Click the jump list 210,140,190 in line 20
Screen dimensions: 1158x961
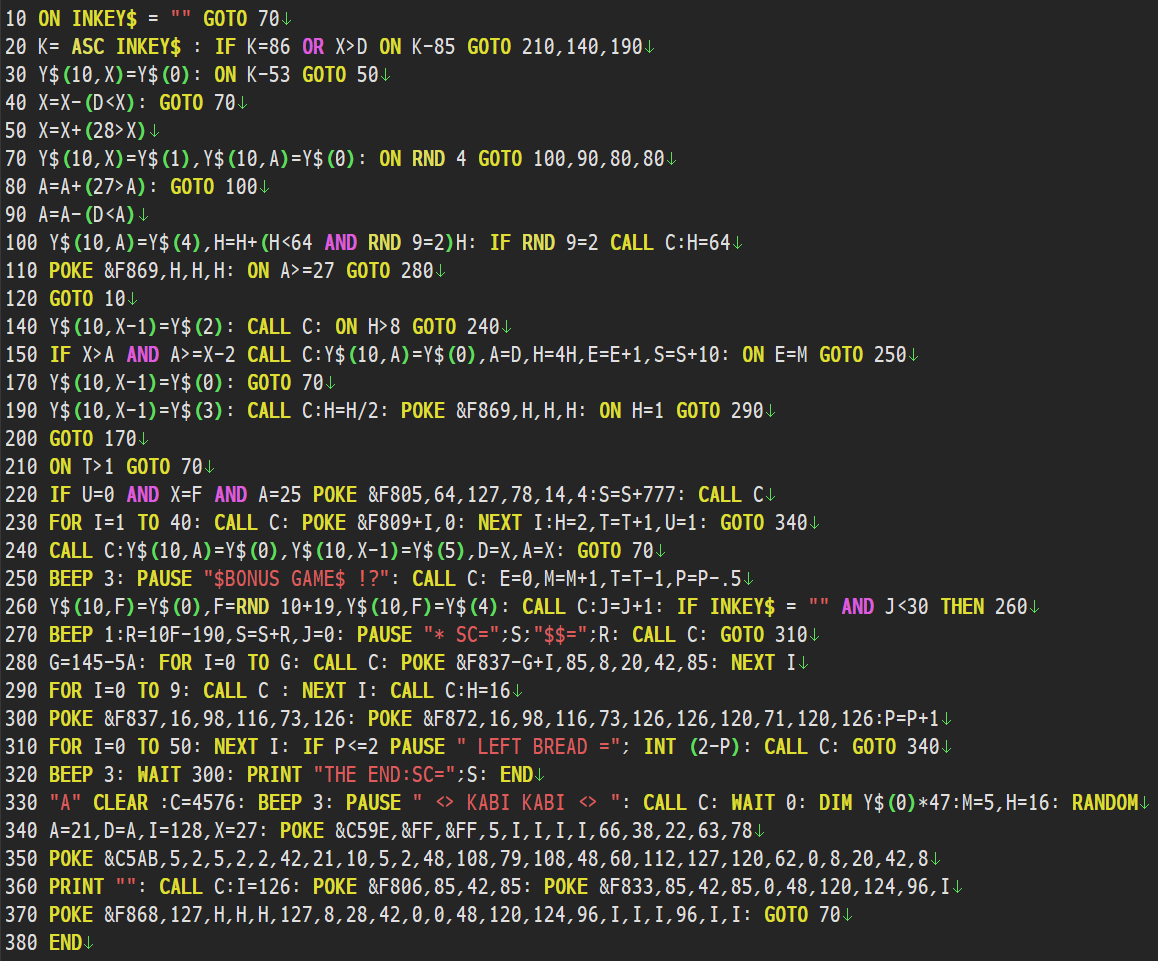[583, 47]
